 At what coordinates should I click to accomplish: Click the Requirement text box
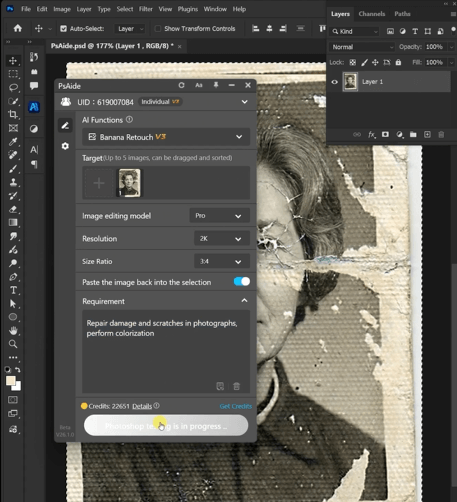coord(166,352)
